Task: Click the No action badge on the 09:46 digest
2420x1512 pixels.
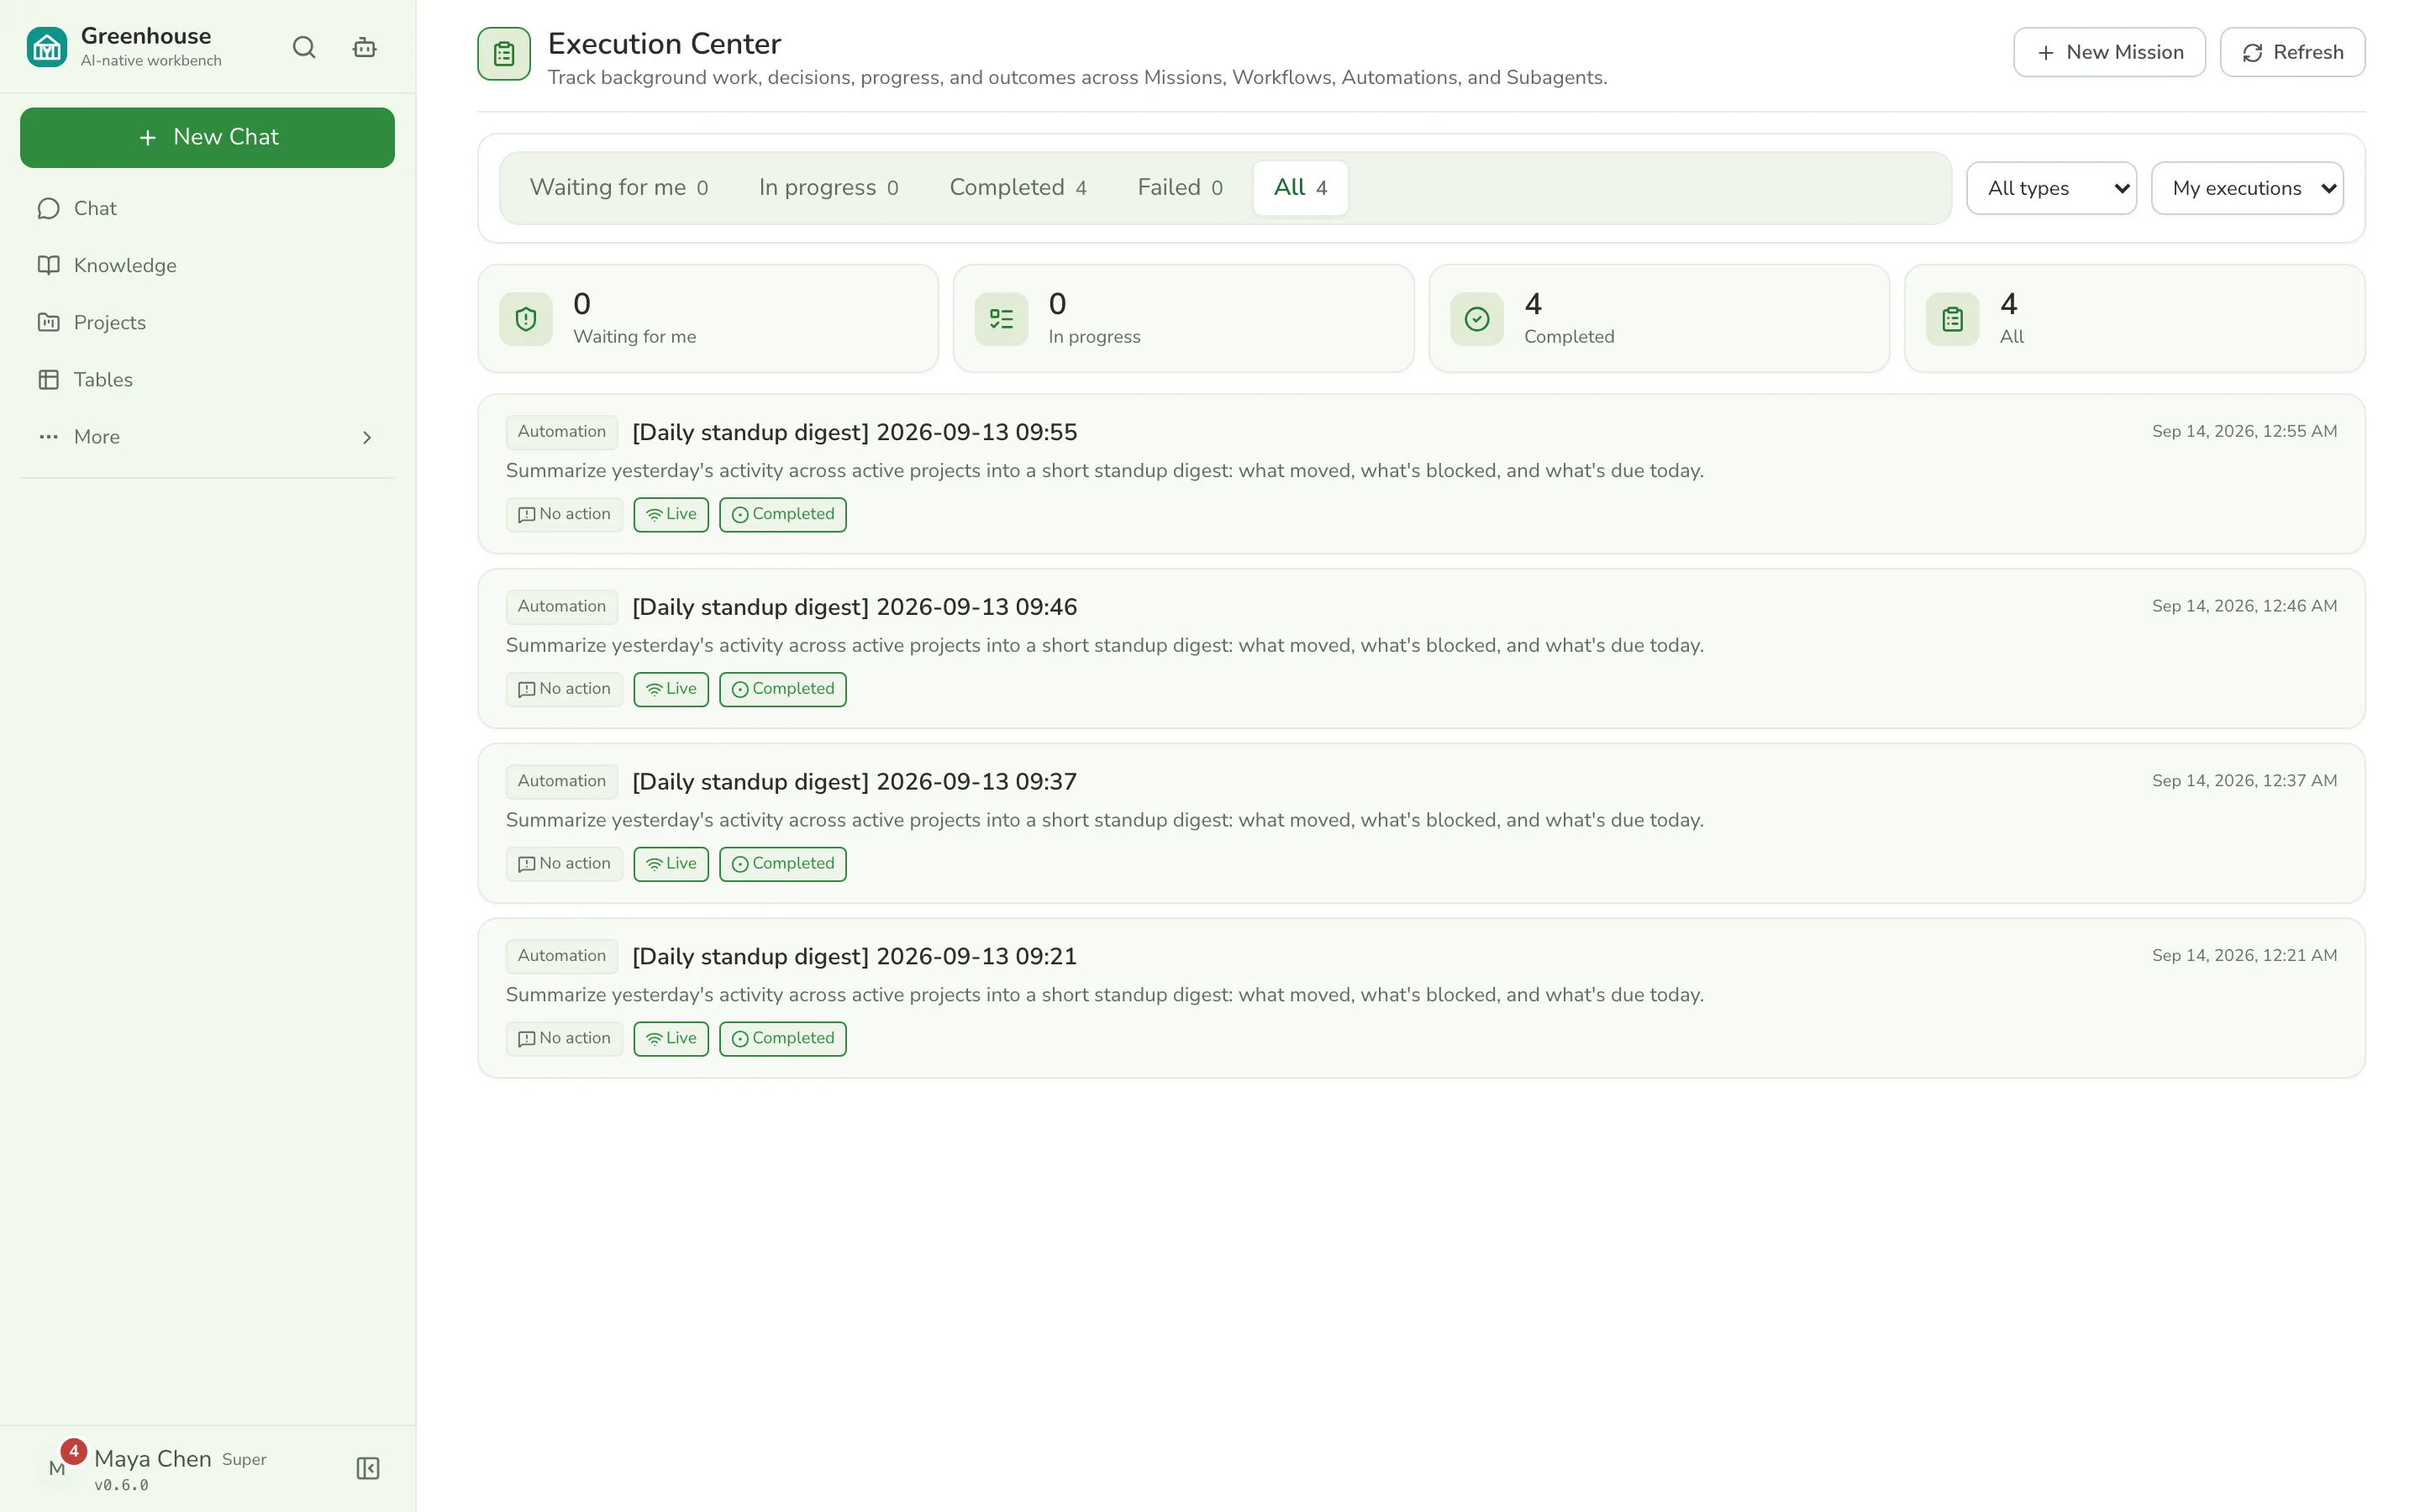Action: (x=564, y=689)
